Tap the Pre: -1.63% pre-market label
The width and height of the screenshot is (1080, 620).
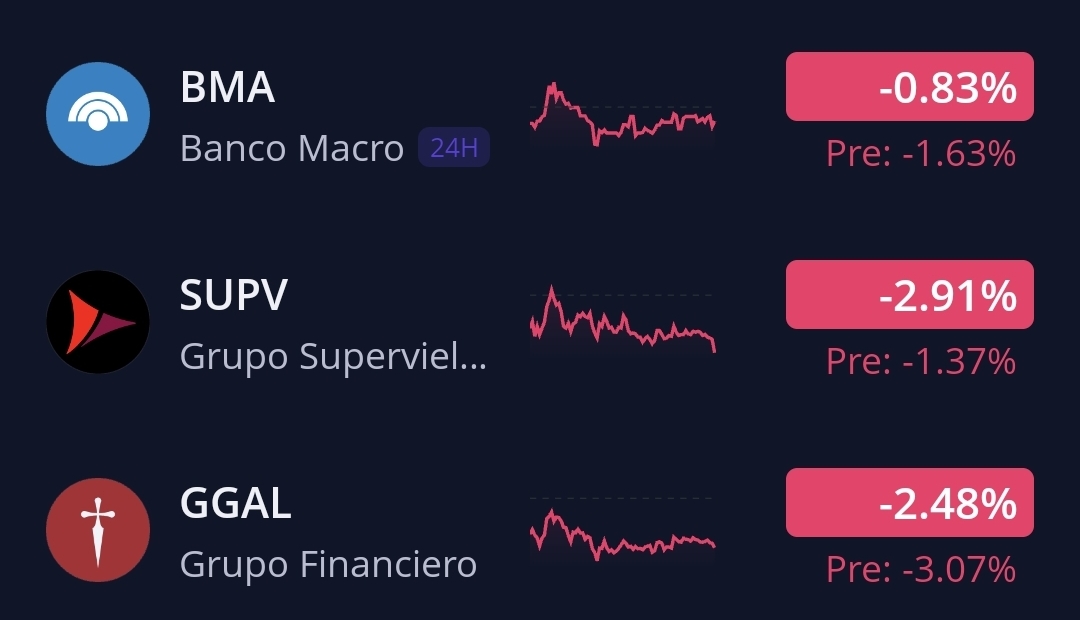pyautogui.click(x=920, y=154)
